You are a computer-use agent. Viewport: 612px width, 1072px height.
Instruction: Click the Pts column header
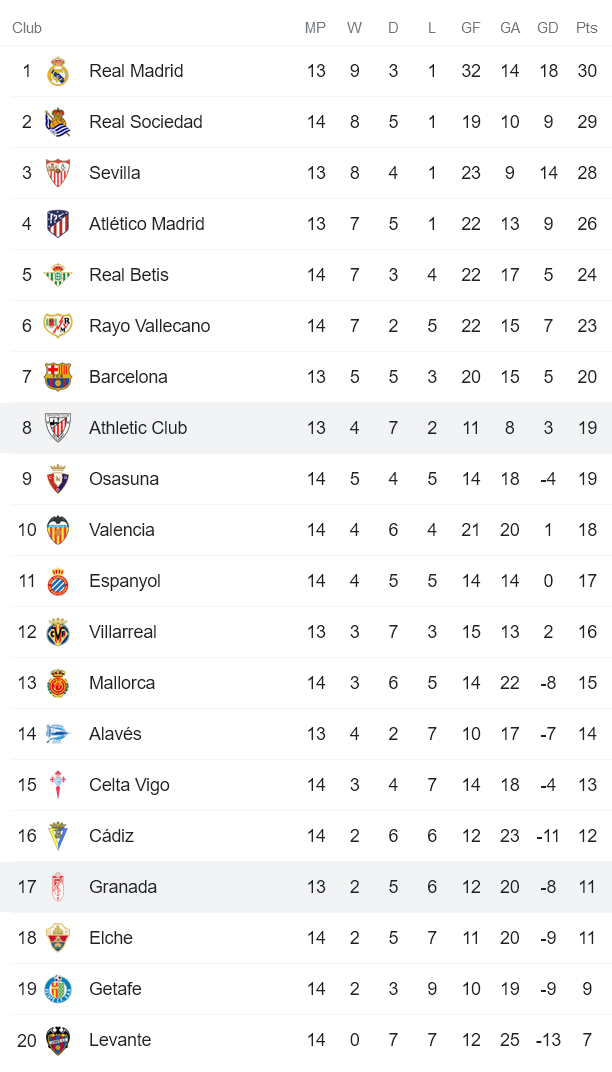click(x=586, y=28)
